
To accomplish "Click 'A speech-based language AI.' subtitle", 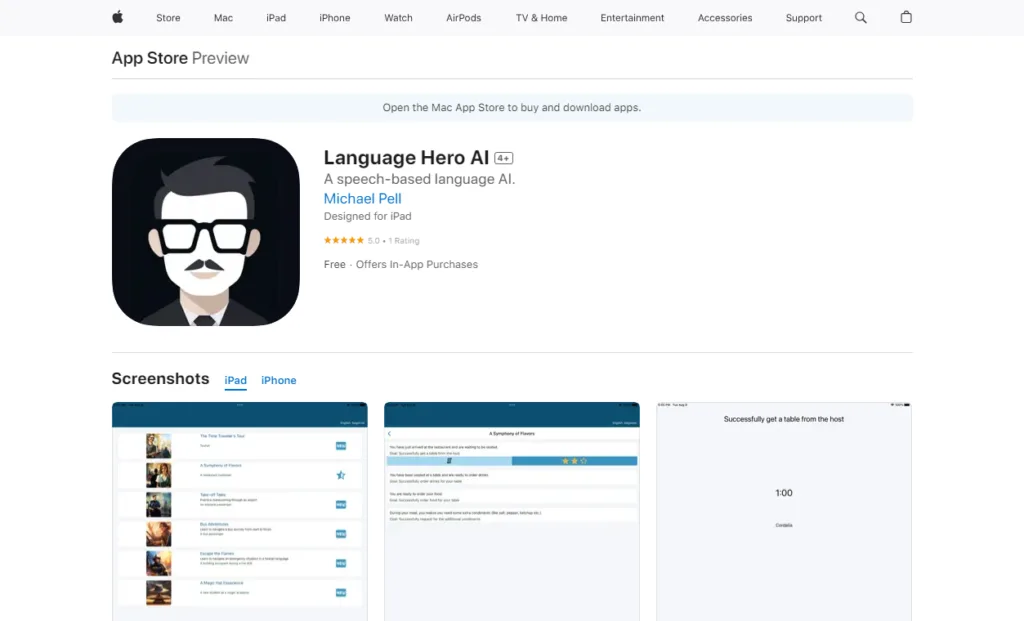I will click(x=419, y=179).
